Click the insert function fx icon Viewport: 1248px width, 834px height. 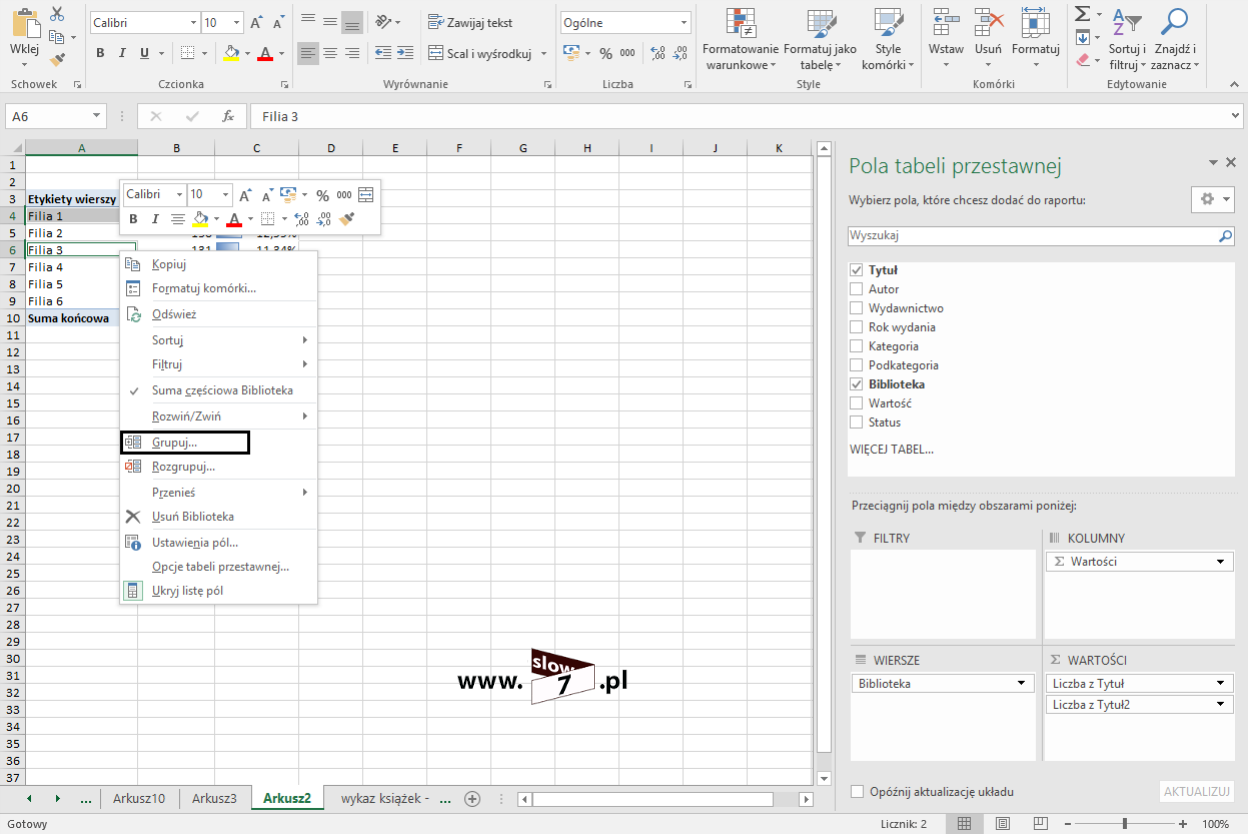pos(228,116)
